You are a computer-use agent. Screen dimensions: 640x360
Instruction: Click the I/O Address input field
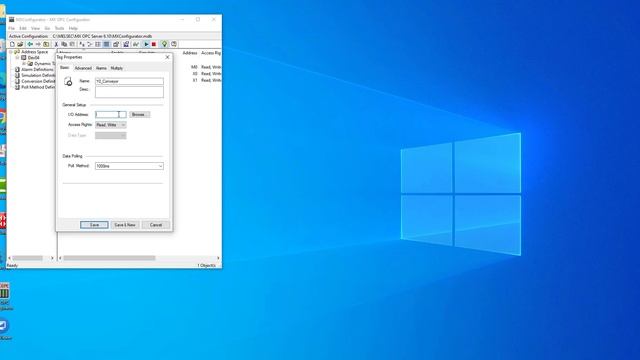click(111, 115)
